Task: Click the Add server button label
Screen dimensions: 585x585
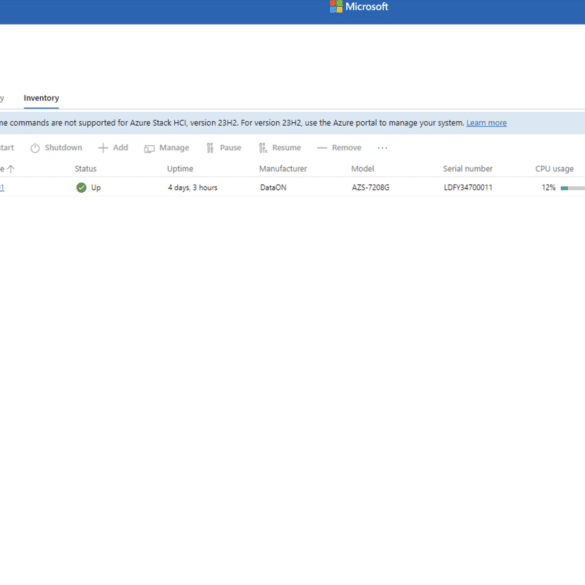Action: click(x=121, y=148)
